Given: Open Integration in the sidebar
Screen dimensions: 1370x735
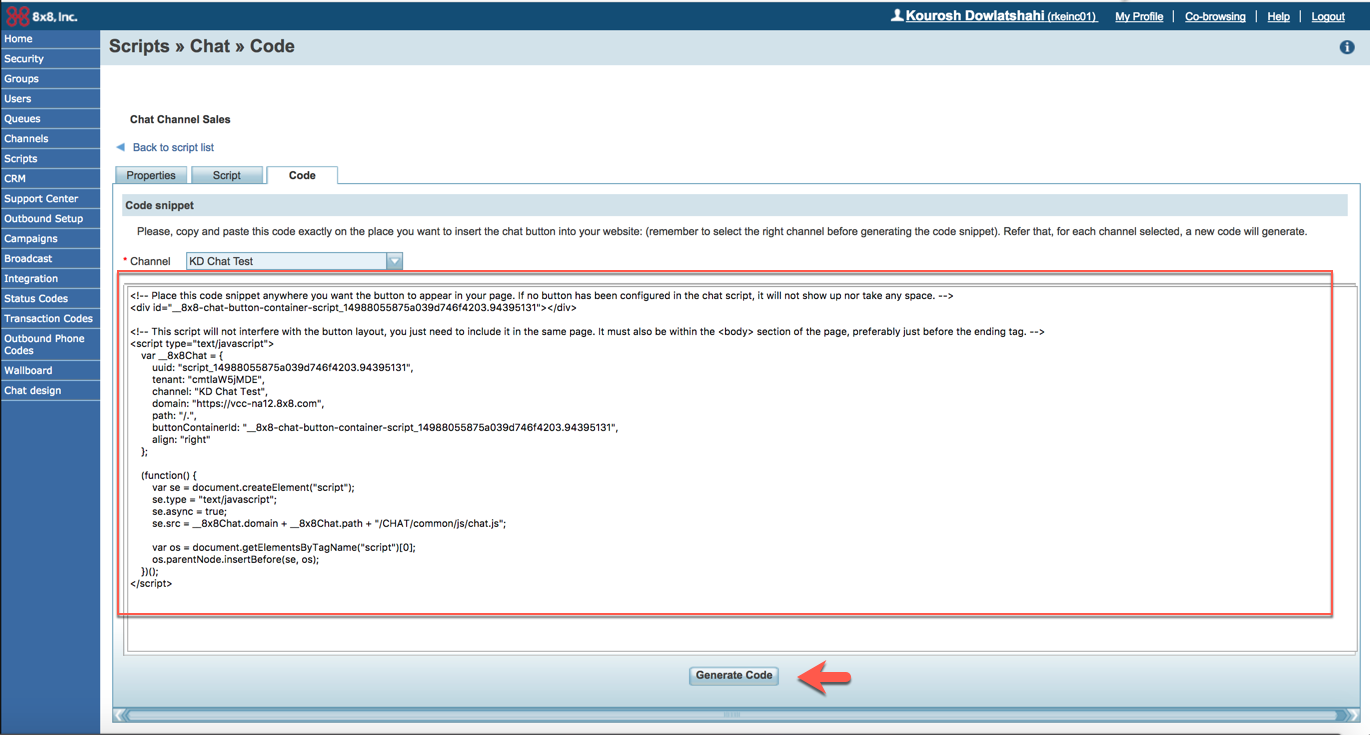Looking at the screenshot, I should (x=50, y=279).
